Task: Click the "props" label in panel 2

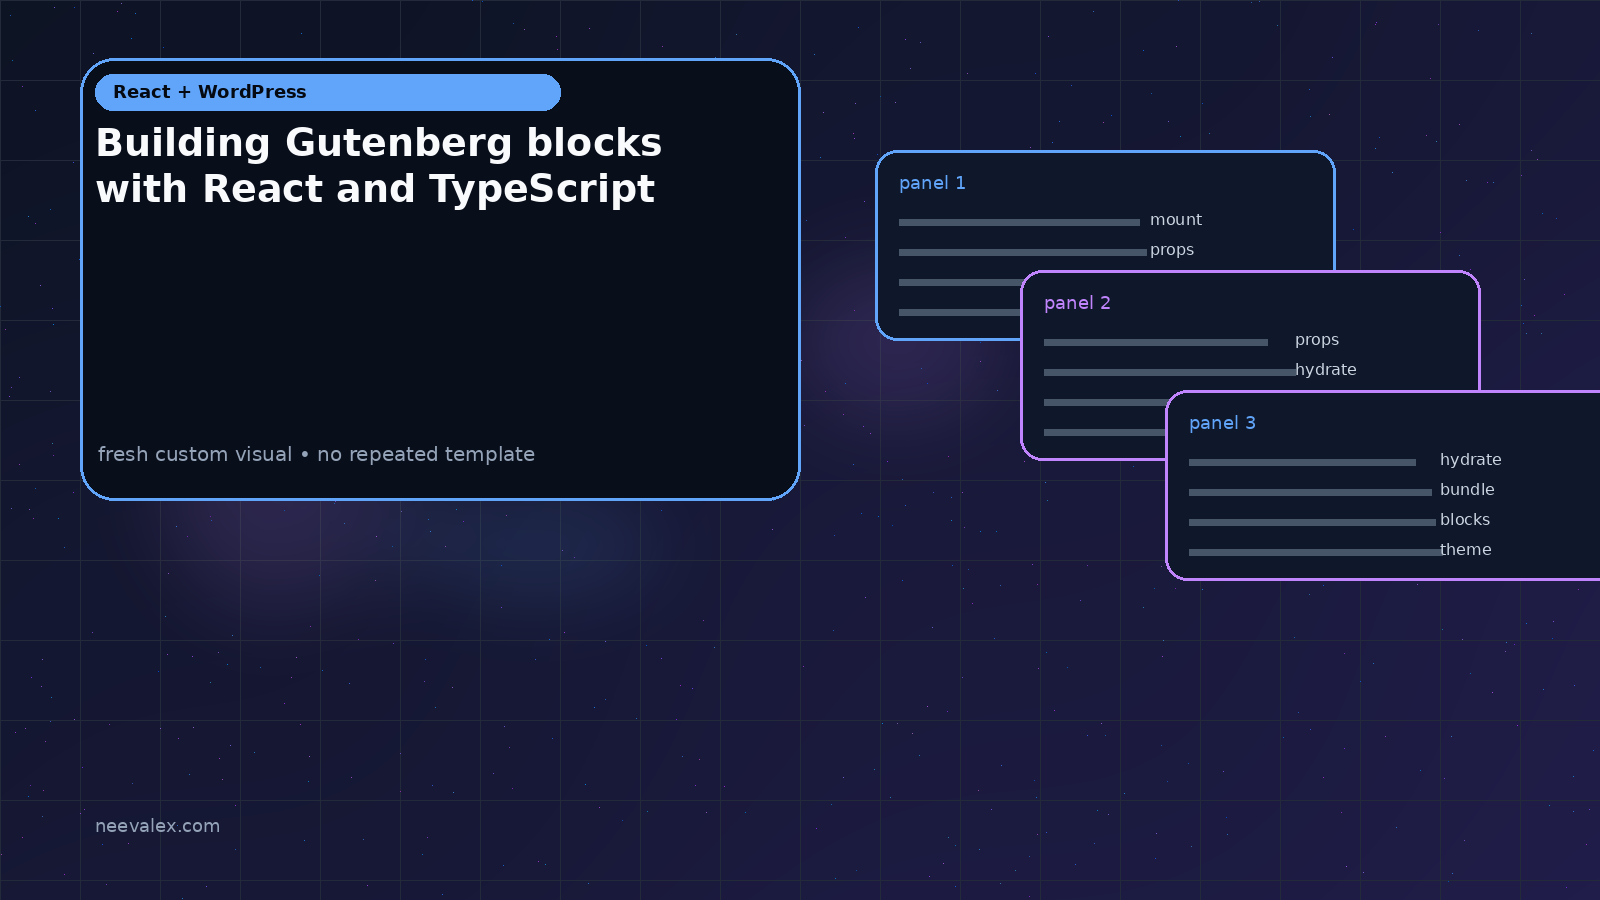Action: pos(1317,340)
